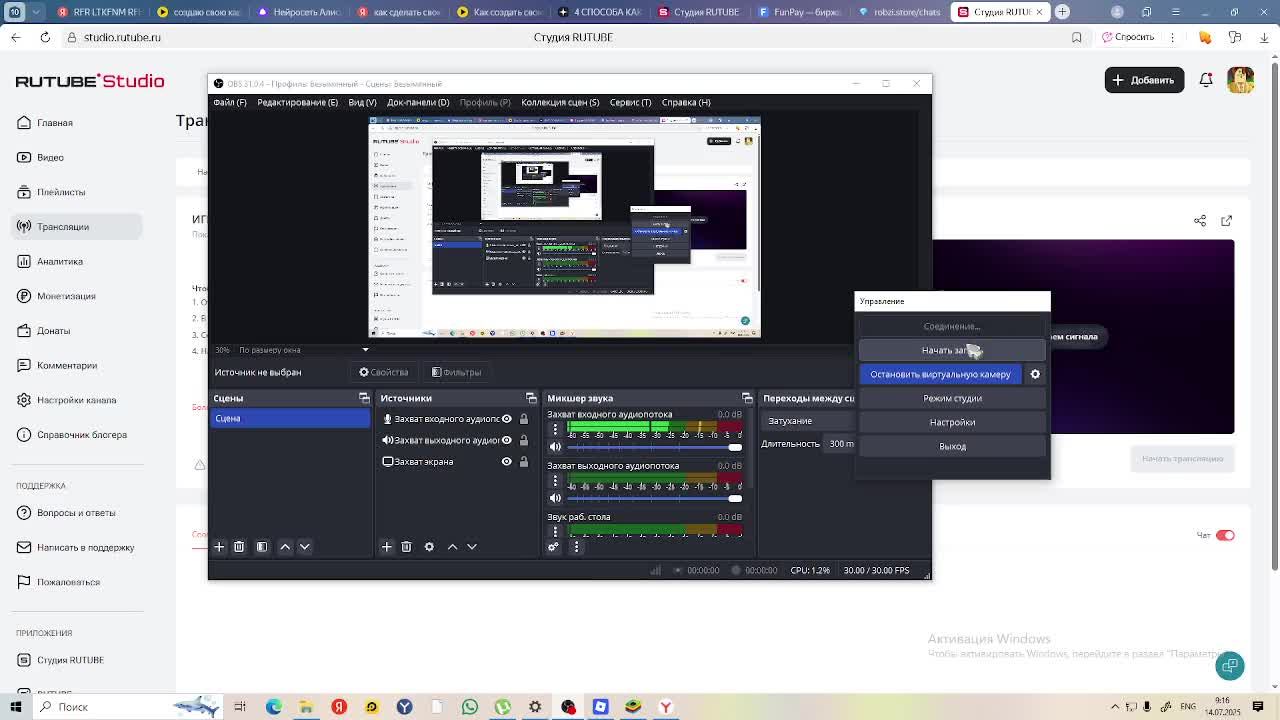Viewport: 1280px width, 720px height.
Task: Open Настройки канала in the sidebar
Action: coord(76,400)
